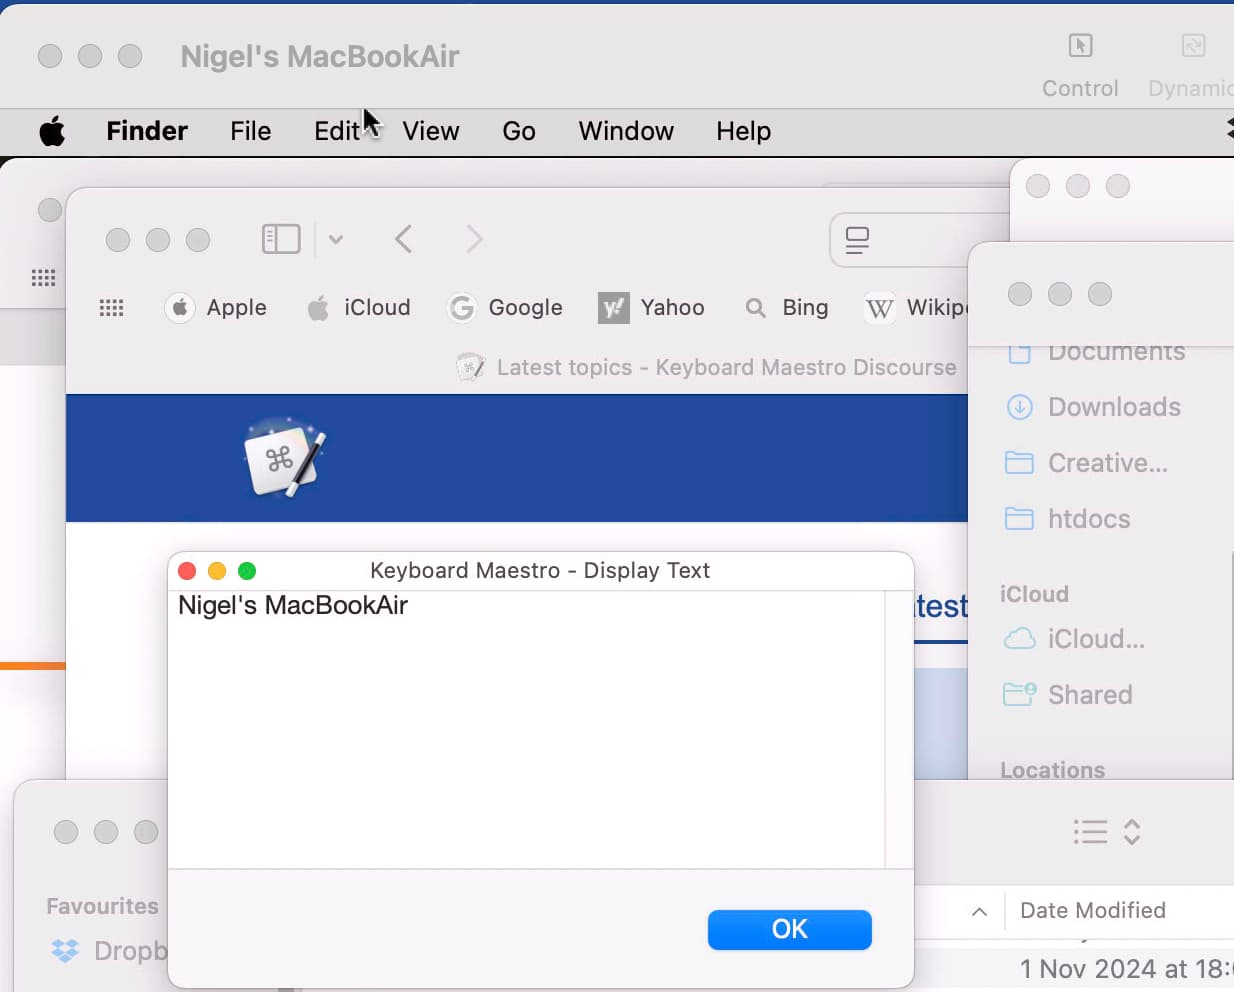Toggle the Safari sidebar button
Viewport: 1234px width, 992px height.
coord(281,239)
